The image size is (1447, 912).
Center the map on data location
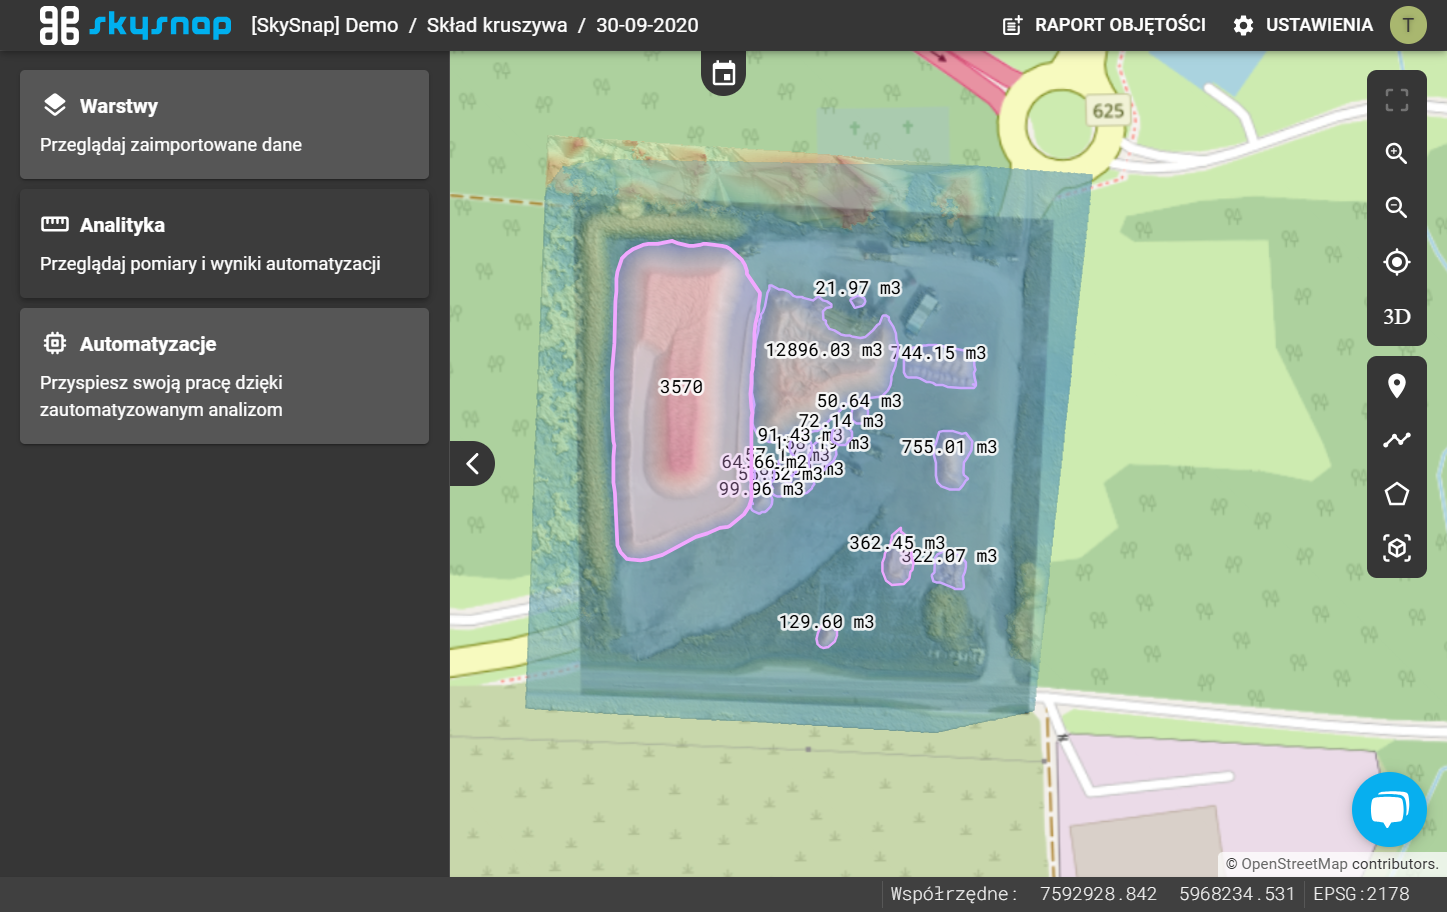tap(1397, 262)
